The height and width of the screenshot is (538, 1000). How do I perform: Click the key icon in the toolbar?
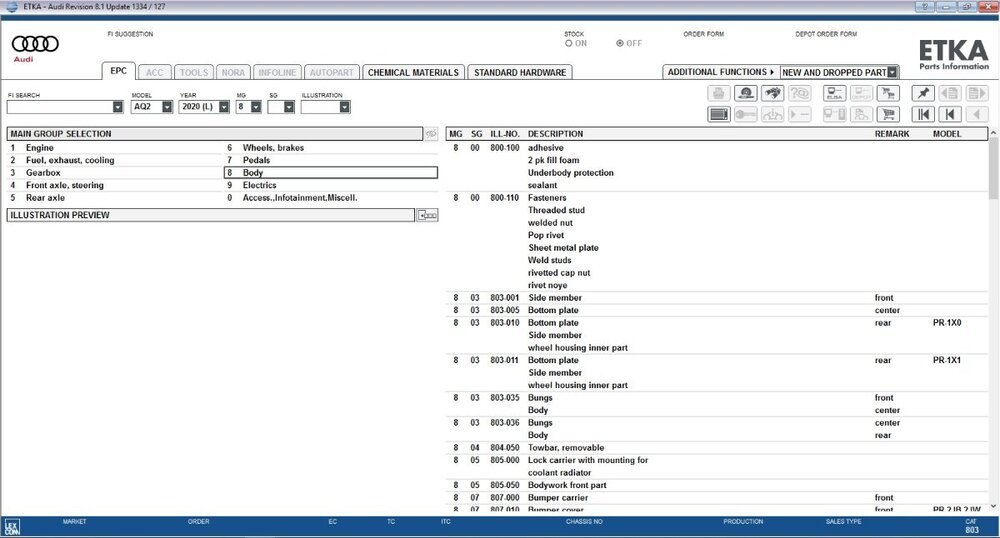(746, 114)
